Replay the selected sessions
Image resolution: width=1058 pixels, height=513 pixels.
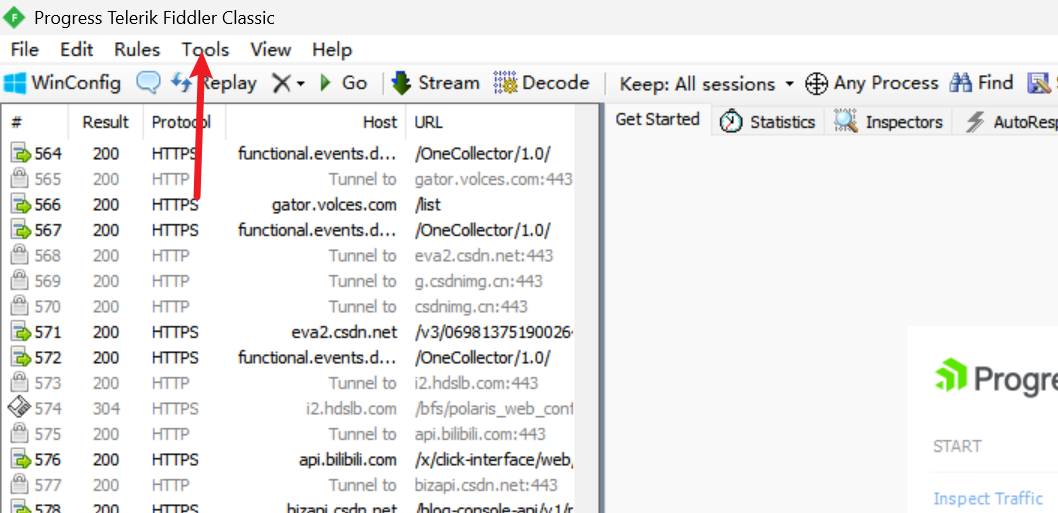[214, 84]
